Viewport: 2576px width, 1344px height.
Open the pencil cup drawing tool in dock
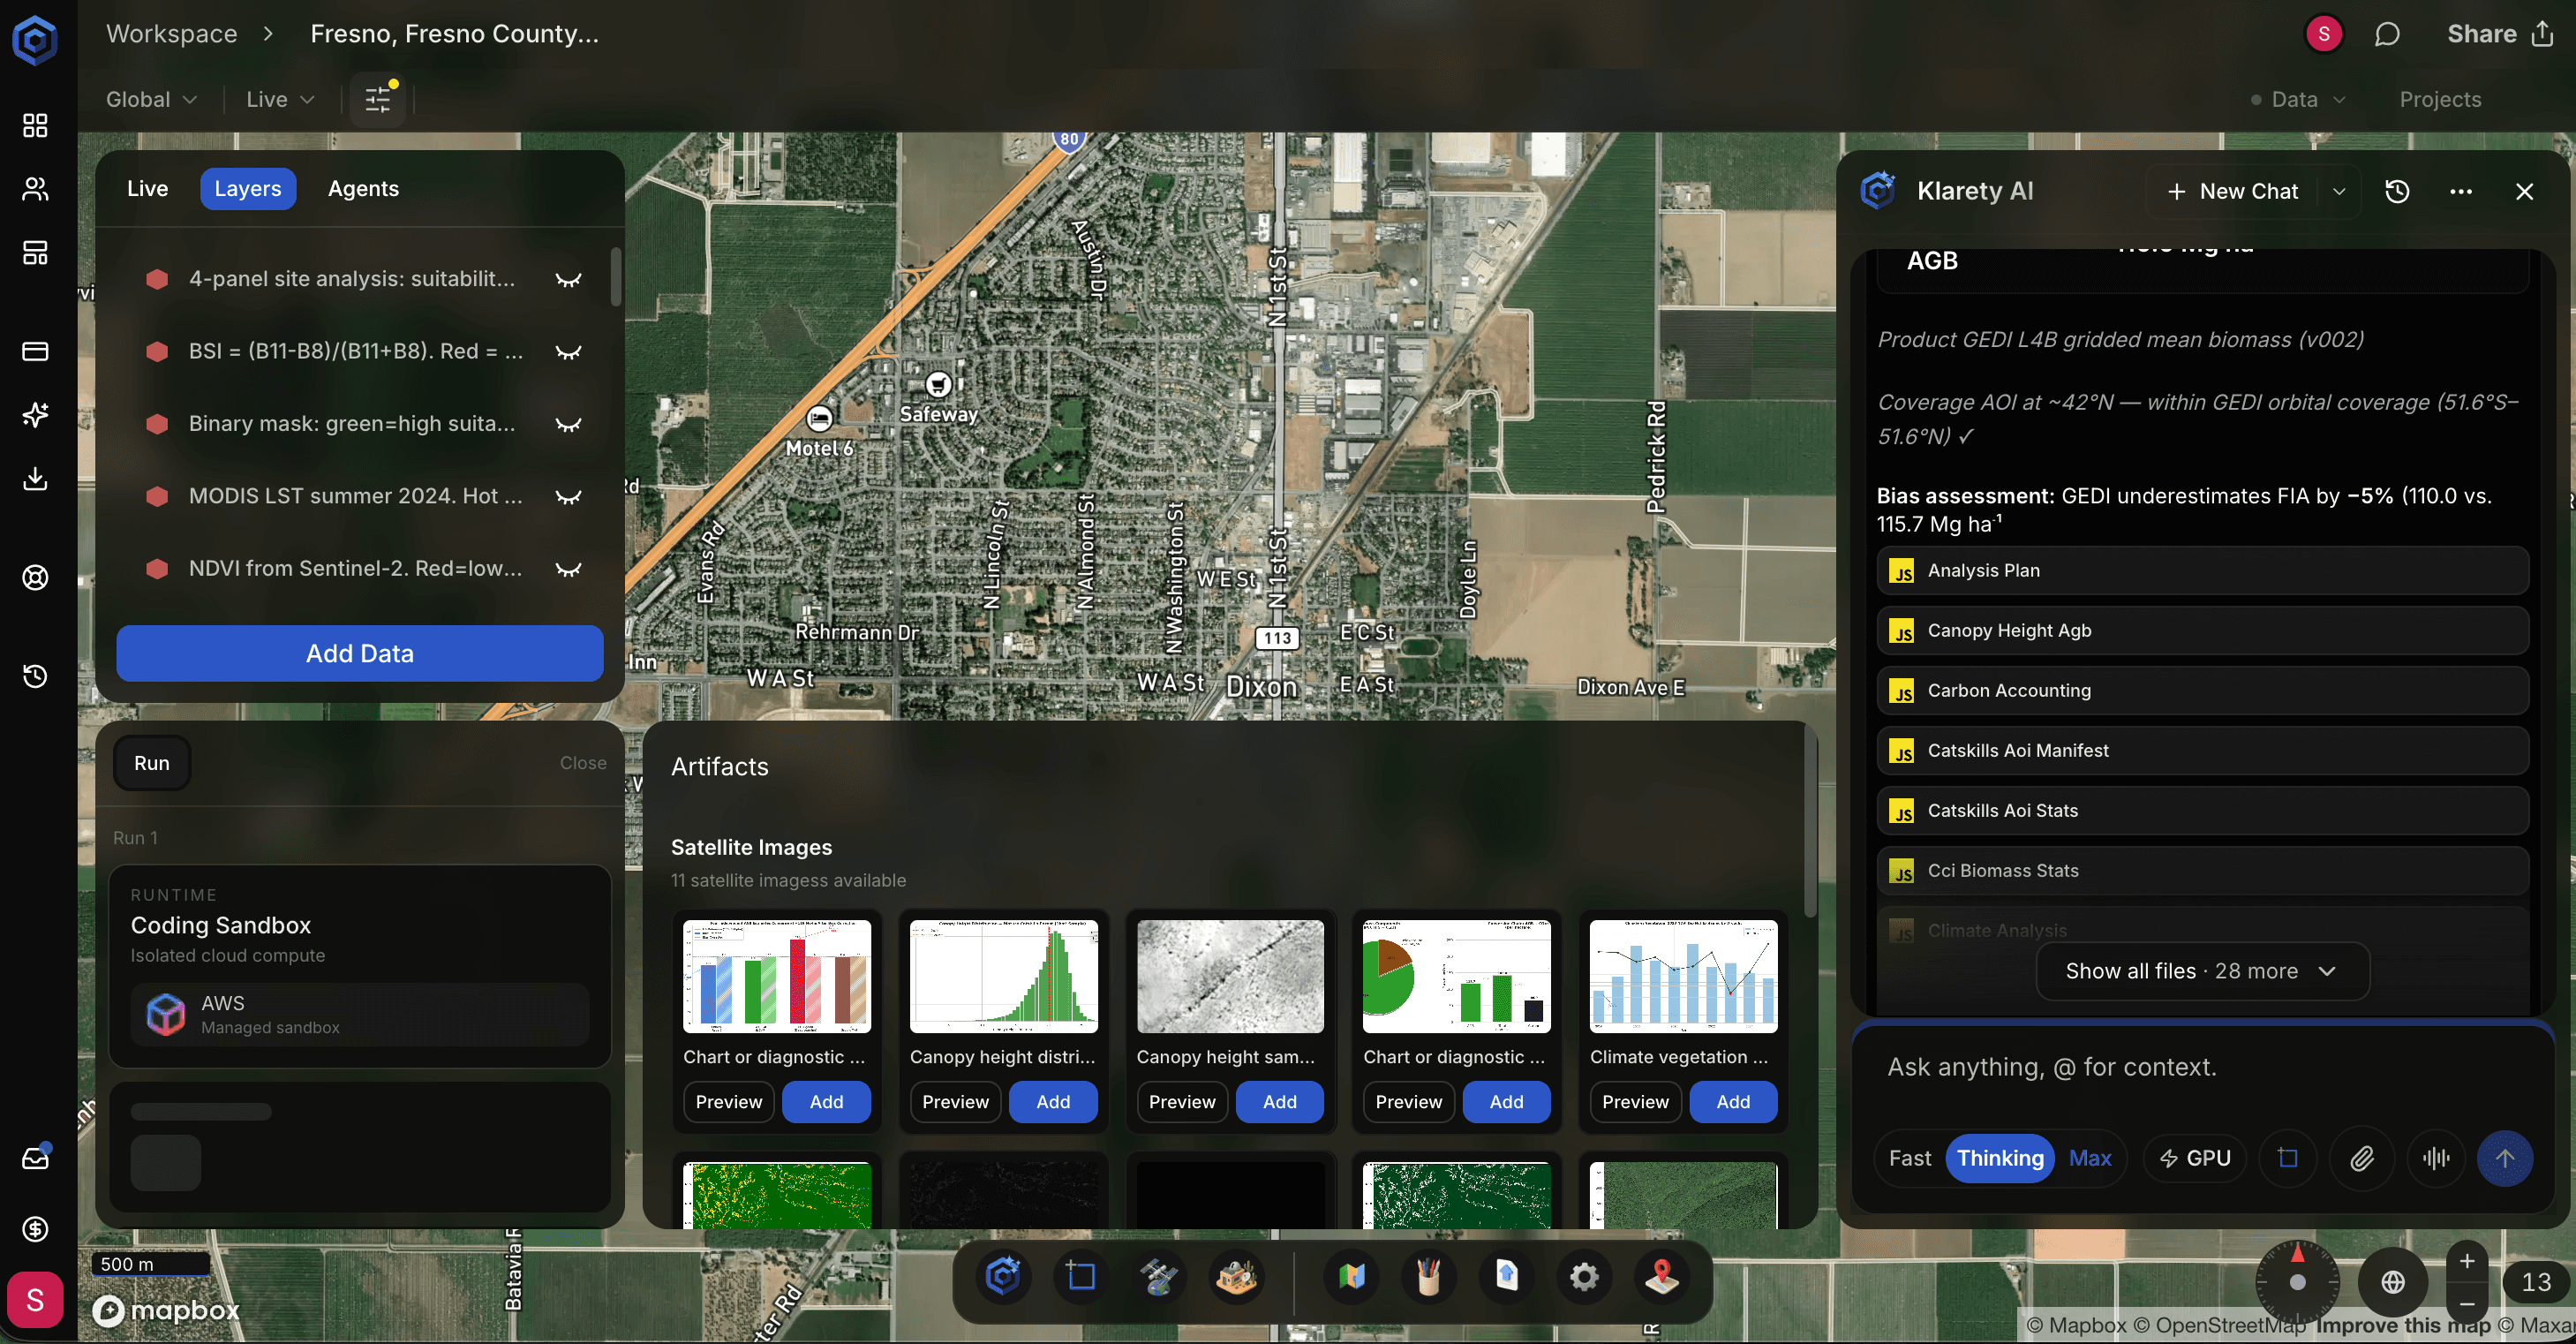1429,1277
